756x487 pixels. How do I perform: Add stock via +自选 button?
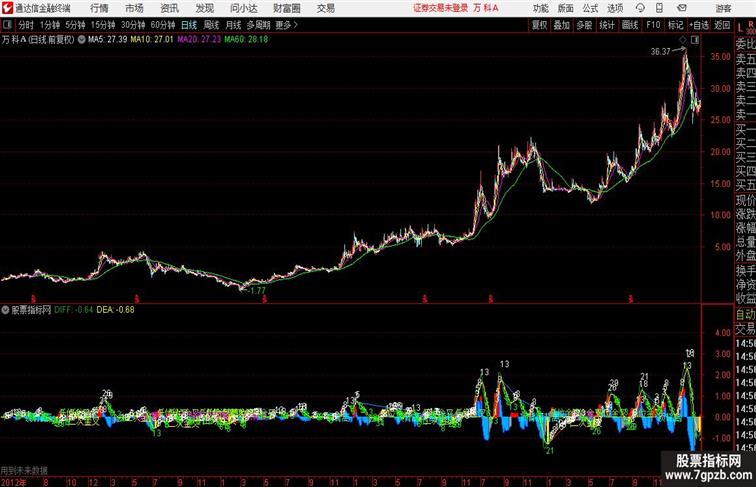[x=699, y=25]
